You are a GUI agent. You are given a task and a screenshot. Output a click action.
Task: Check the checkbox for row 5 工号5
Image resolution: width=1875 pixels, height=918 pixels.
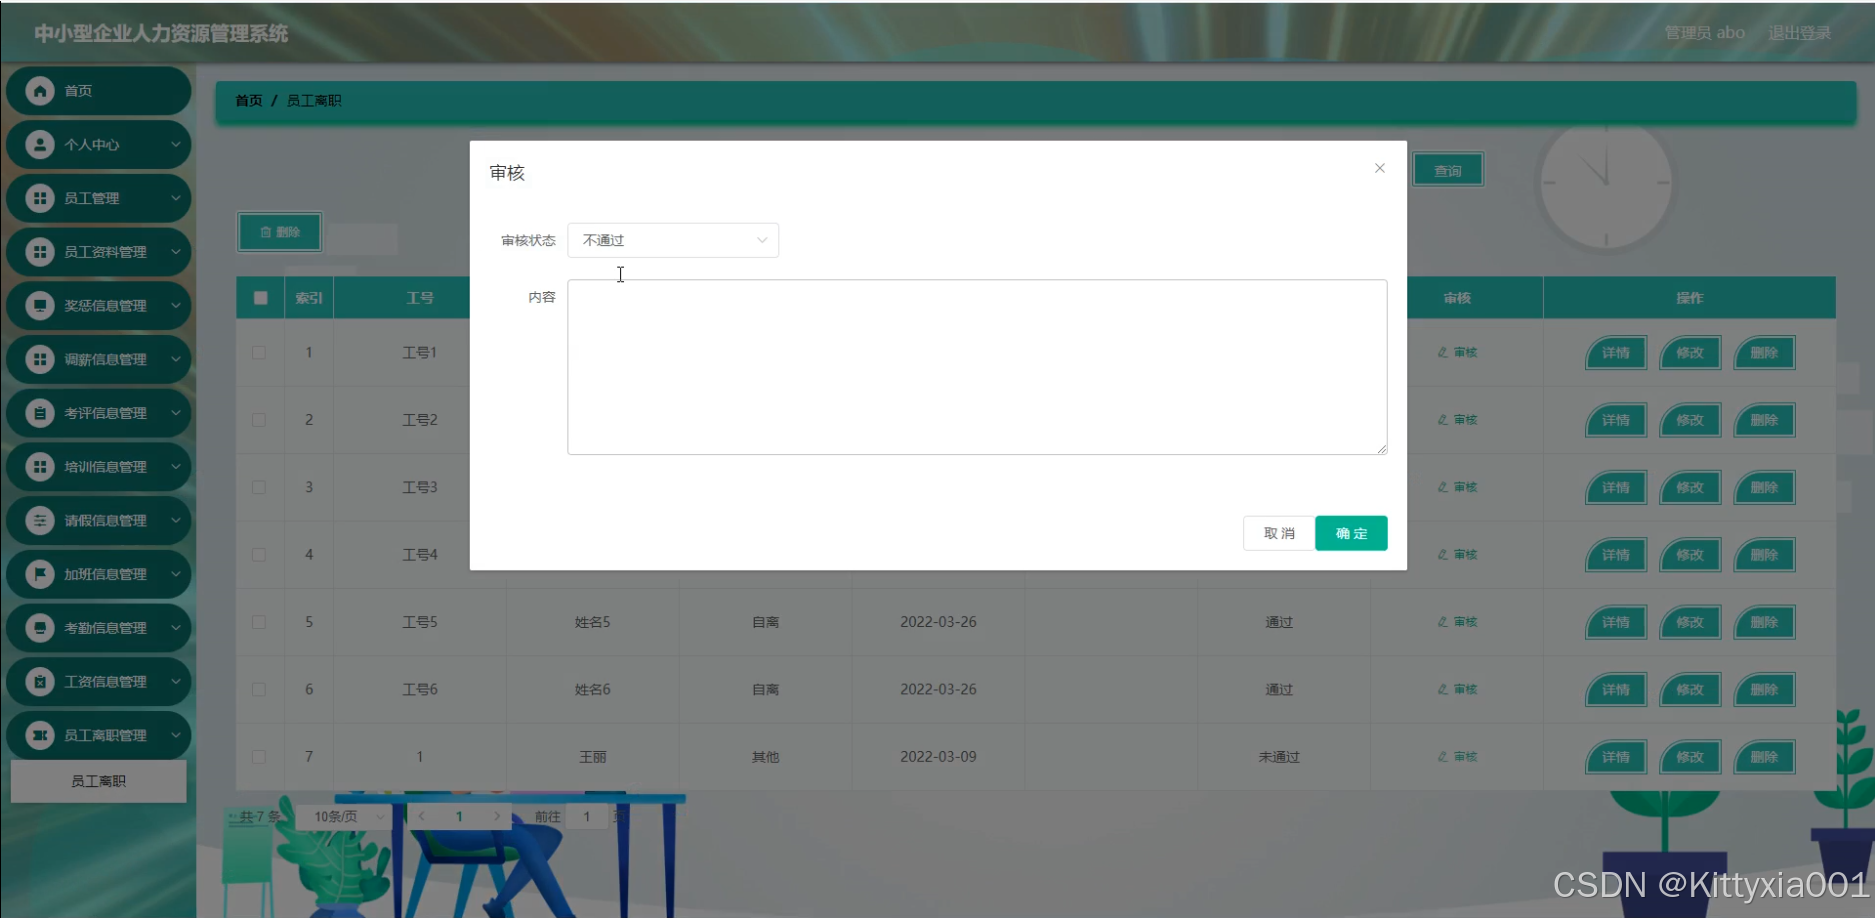click(x=259, y=622)
